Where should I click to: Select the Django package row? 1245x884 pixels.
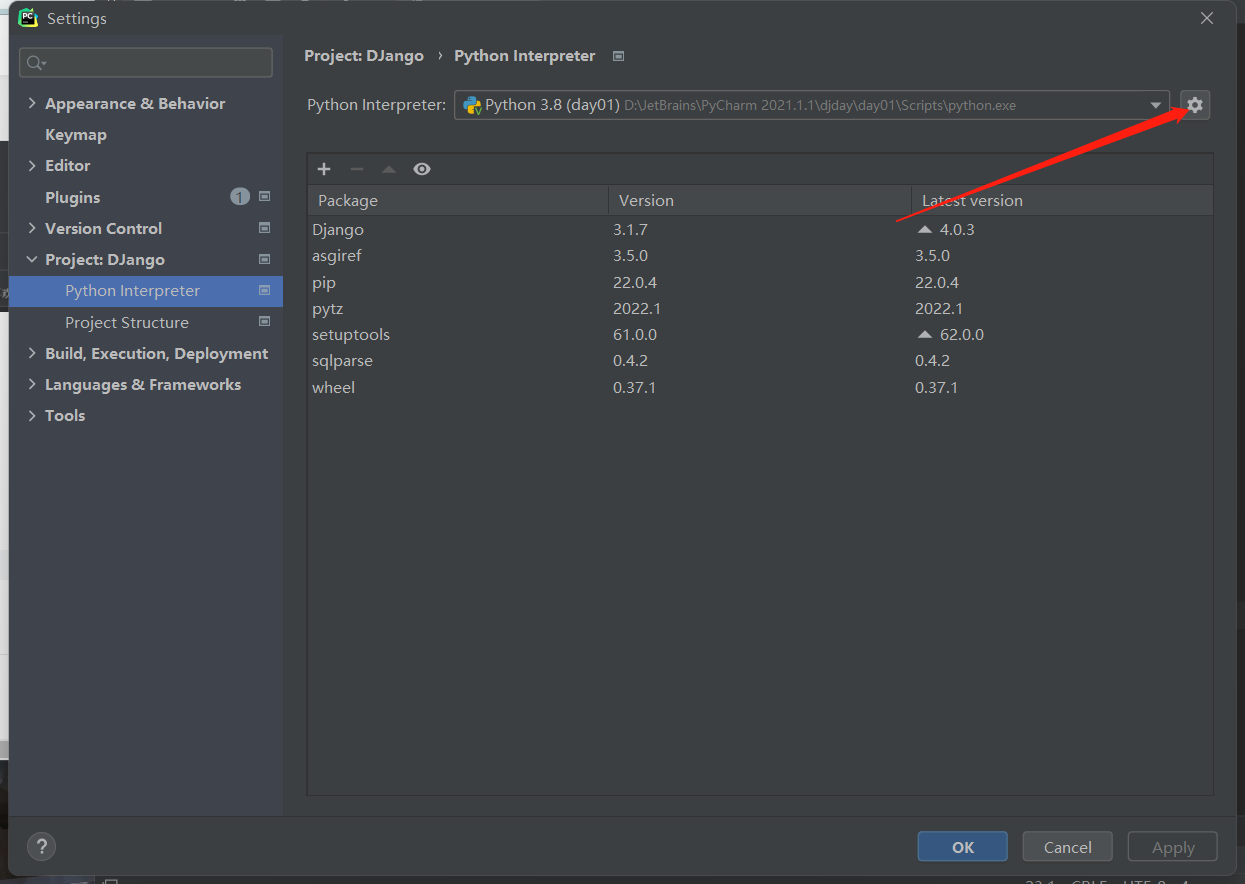click(x=760, y=229)
